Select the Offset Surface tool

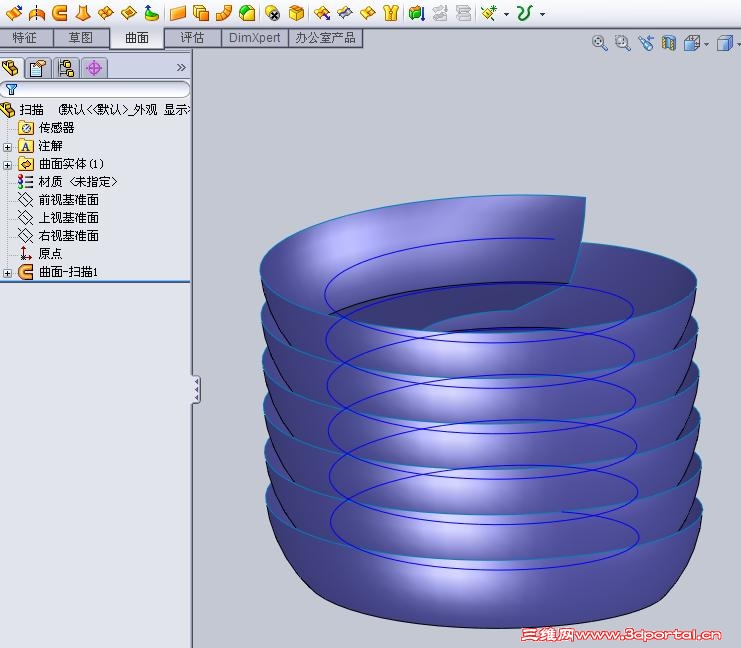[201, 13]
